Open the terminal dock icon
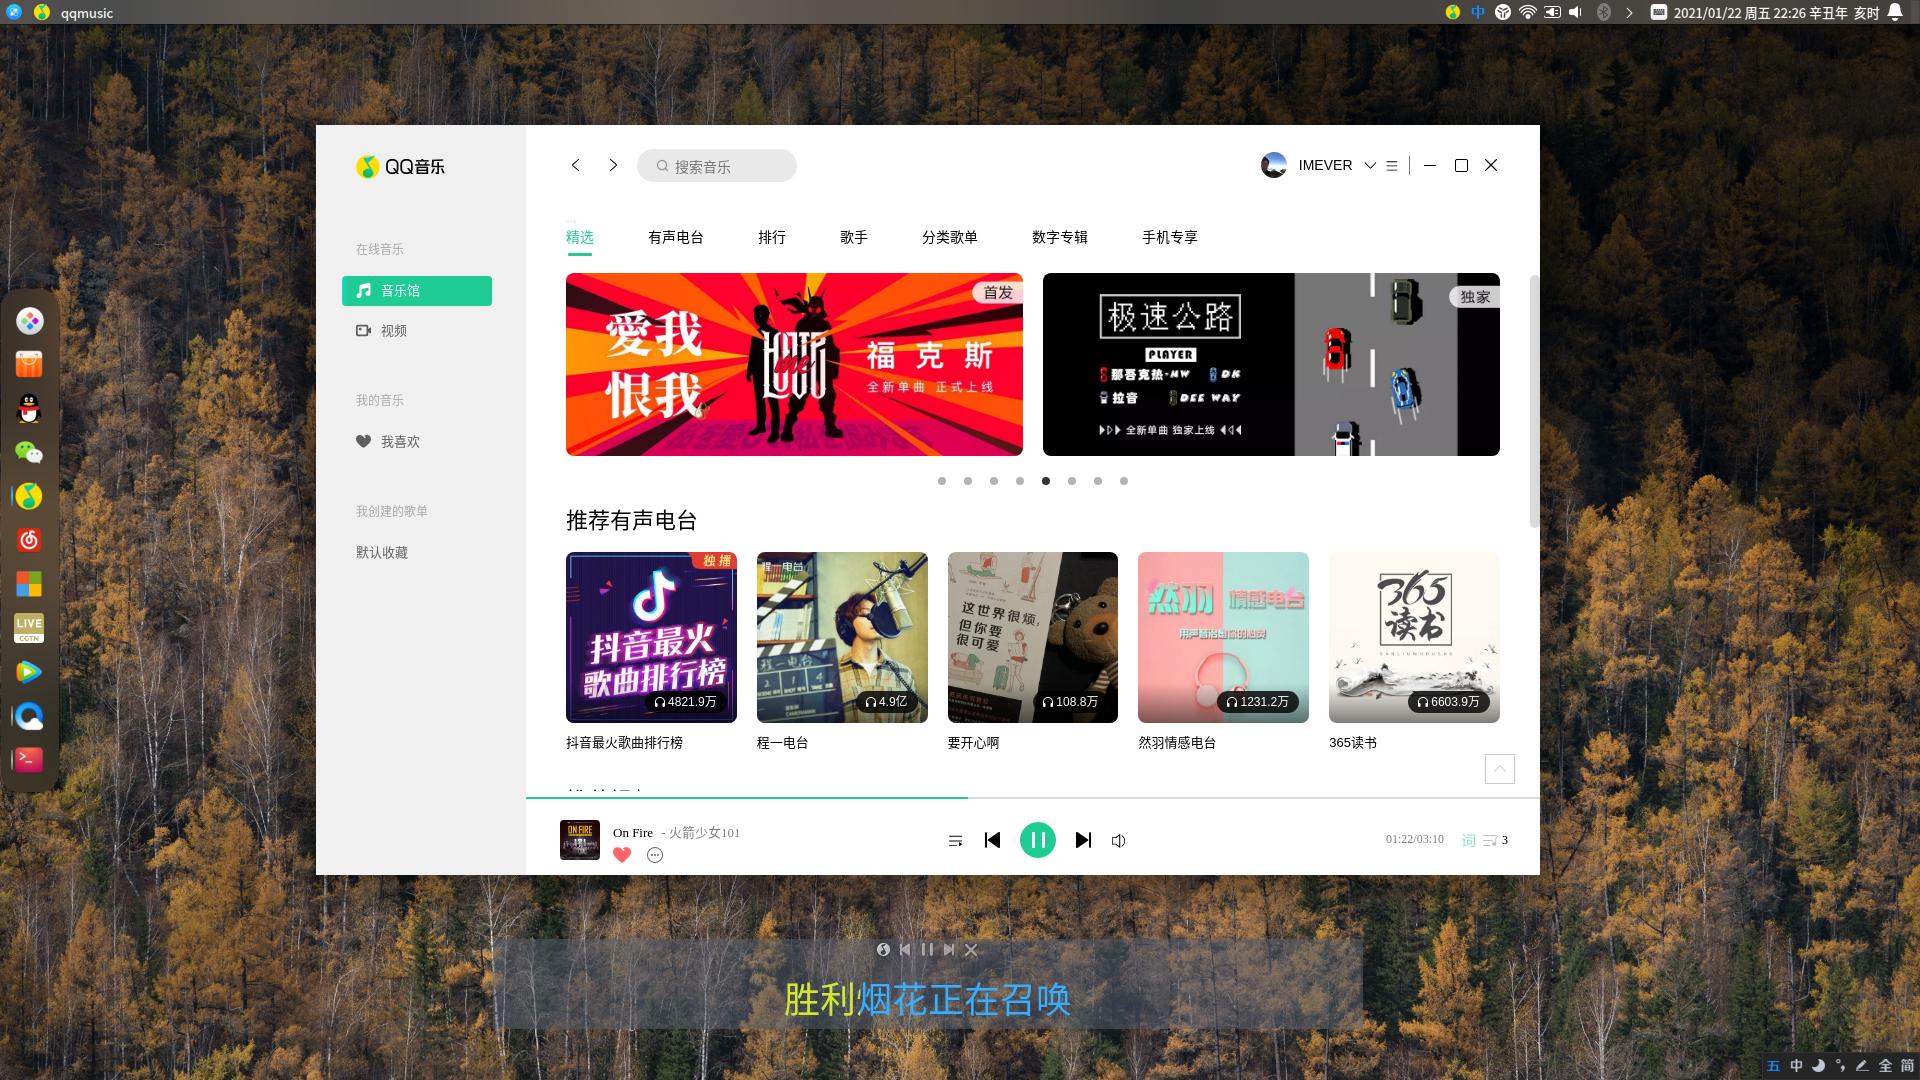Viewport: 1920px width, 1080px height. (29, 760)
